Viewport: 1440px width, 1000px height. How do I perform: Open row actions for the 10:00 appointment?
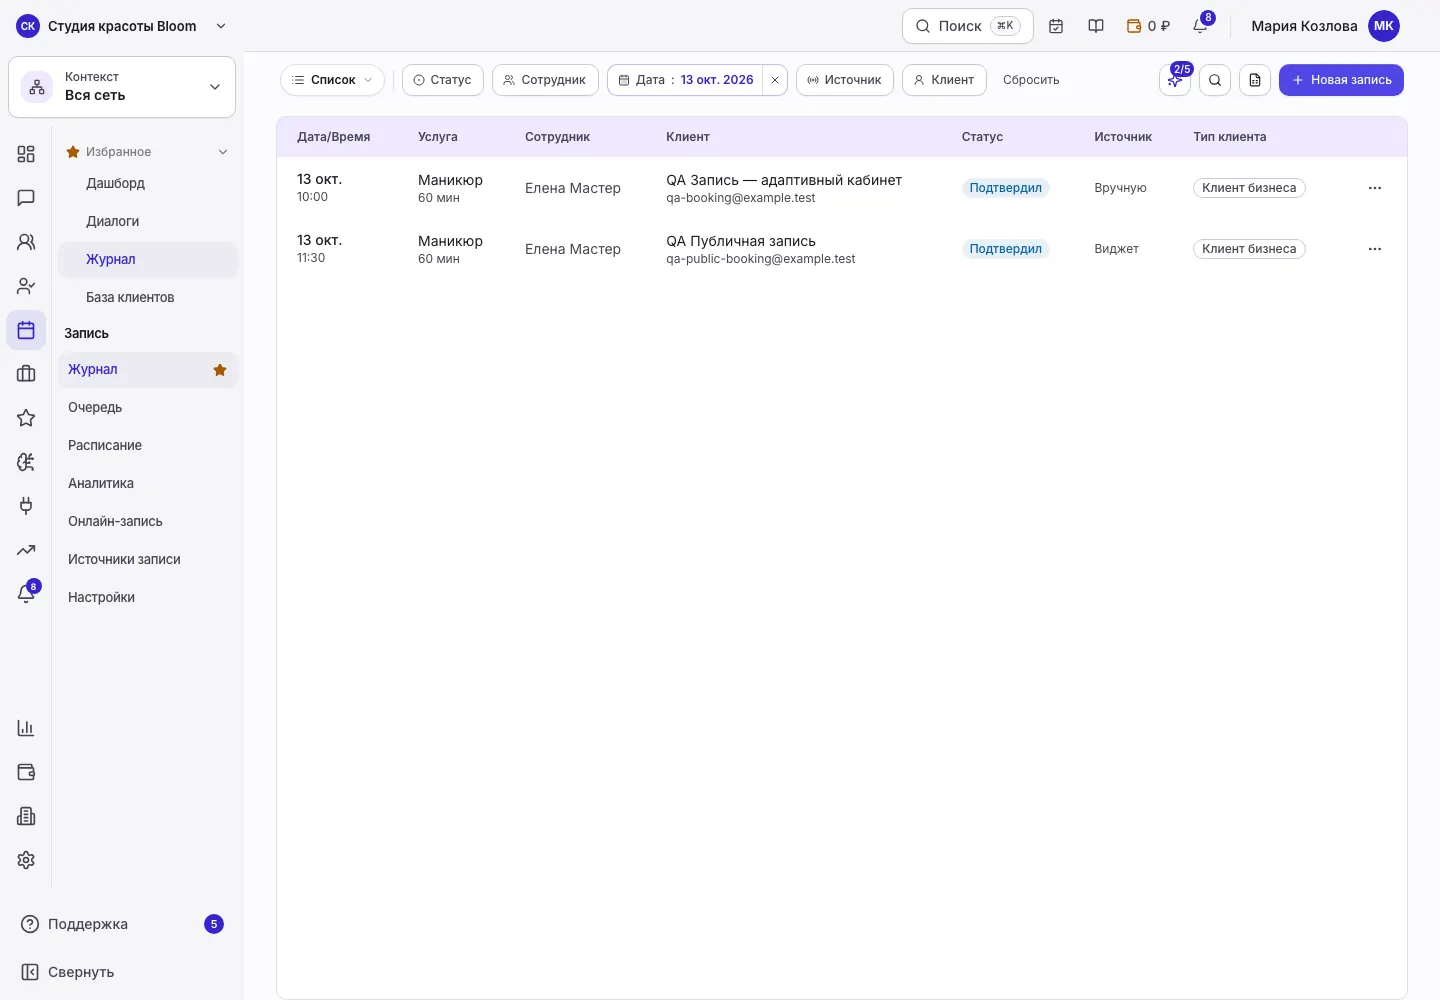pyautogui.click(x=1375, y=188)
